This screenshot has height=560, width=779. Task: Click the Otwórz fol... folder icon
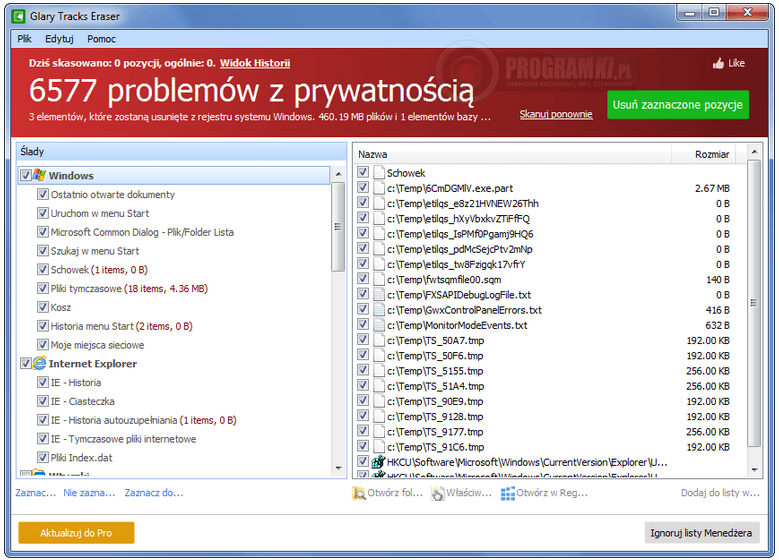pos(358,493)
